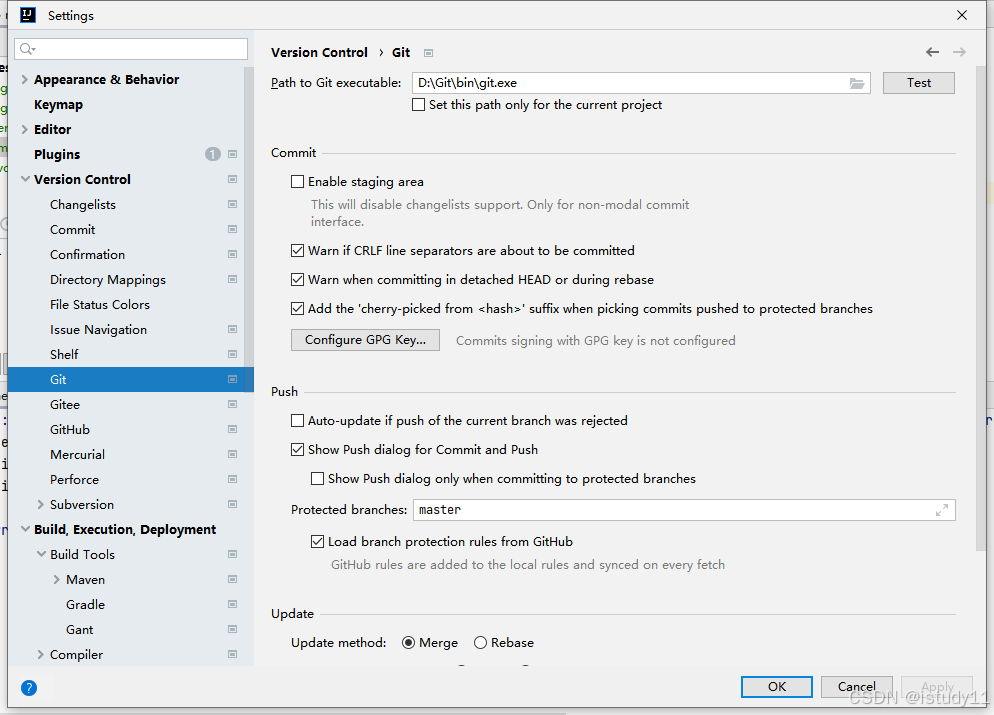994x715 pixels.
Task: Toggle Warn if CRLF line separators checkbox
Action: (297, 250)
